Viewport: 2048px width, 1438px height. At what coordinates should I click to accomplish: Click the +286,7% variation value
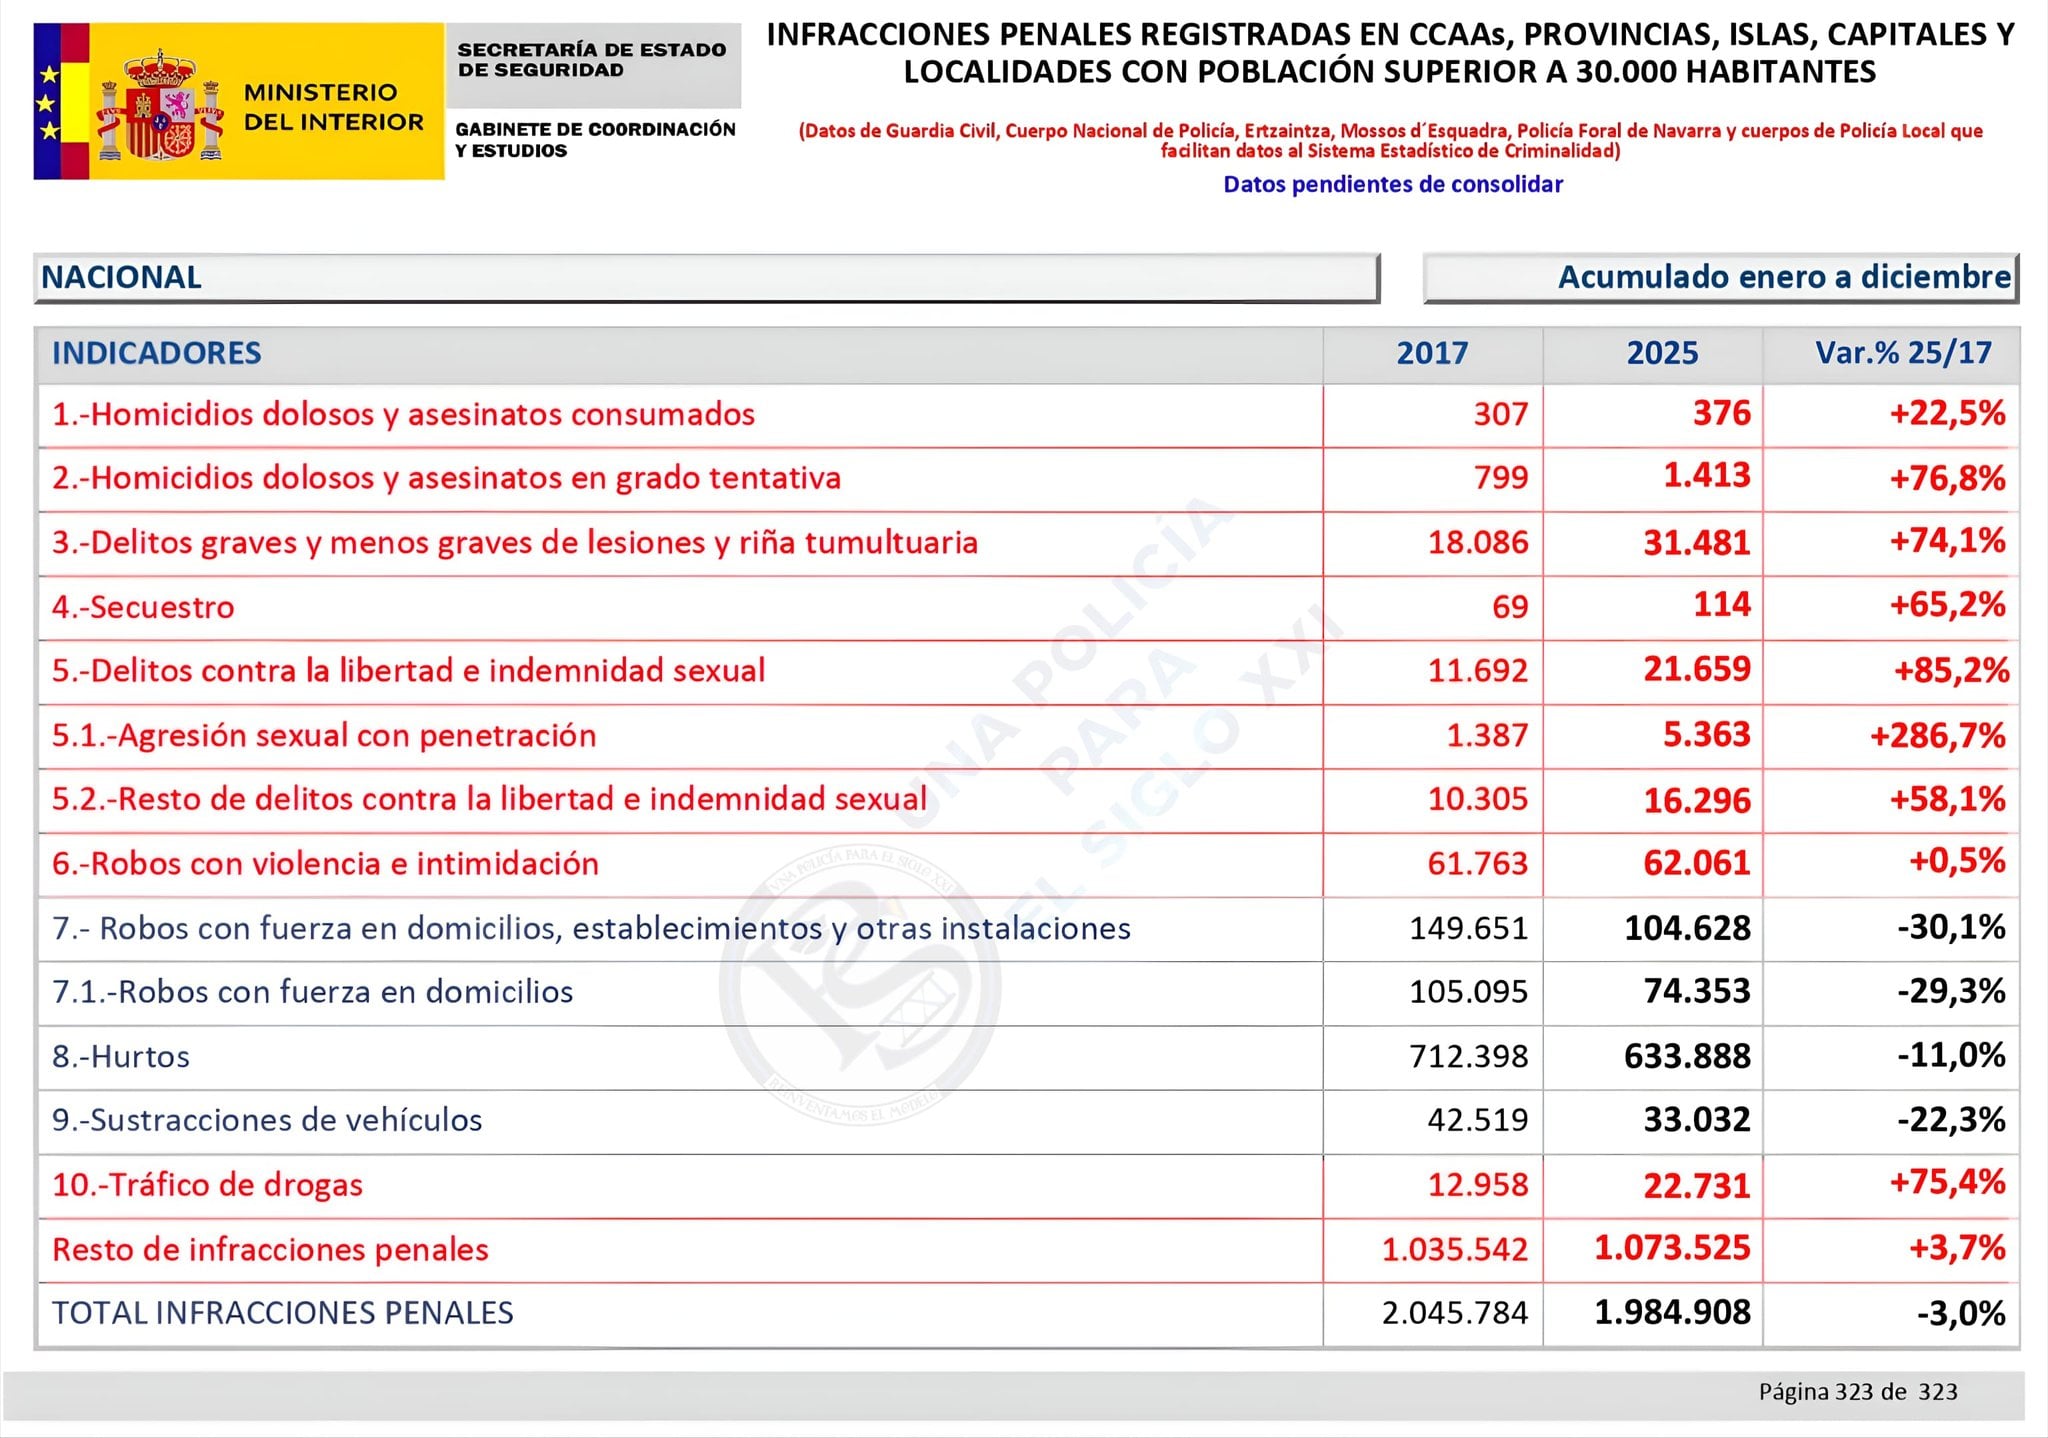point(1936,736)
